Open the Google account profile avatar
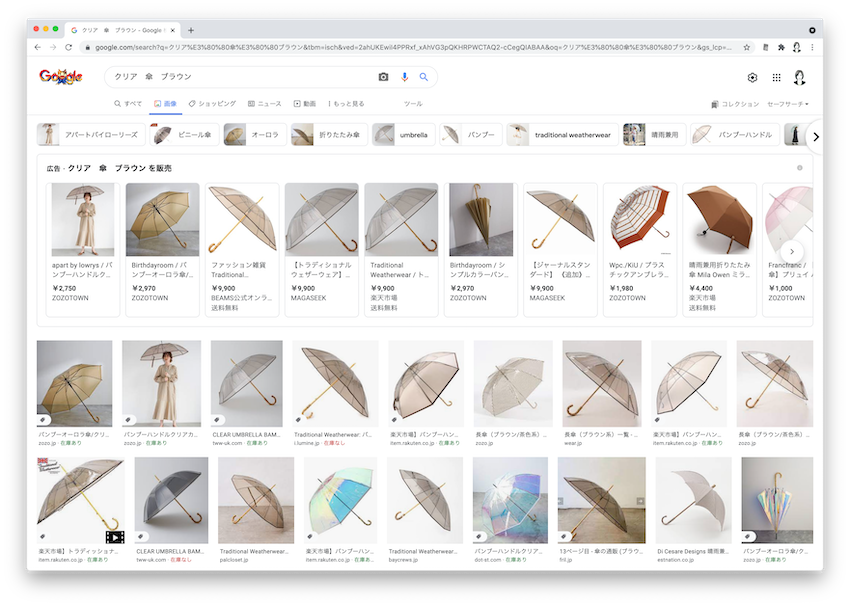Image resolution: width=850 pixels, height=606 pixels. pyautogui.click(x=800, y=77)
